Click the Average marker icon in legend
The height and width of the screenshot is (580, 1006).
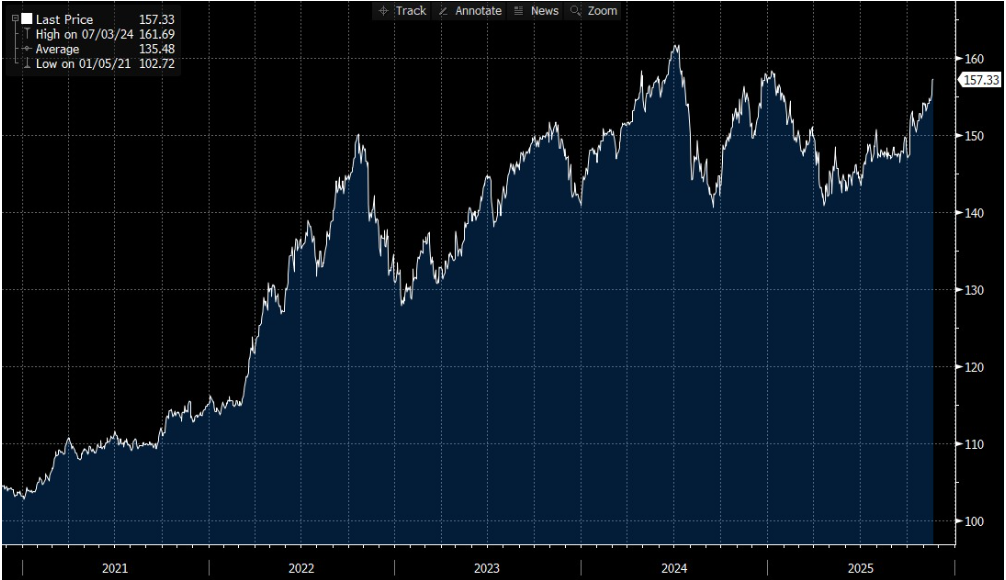(x=27, y=49)
